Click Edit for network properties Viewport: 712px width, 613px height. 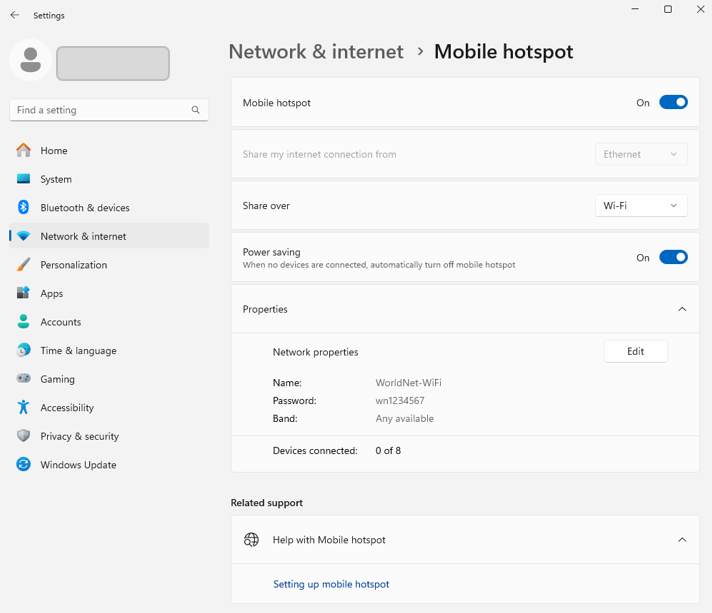635,352
